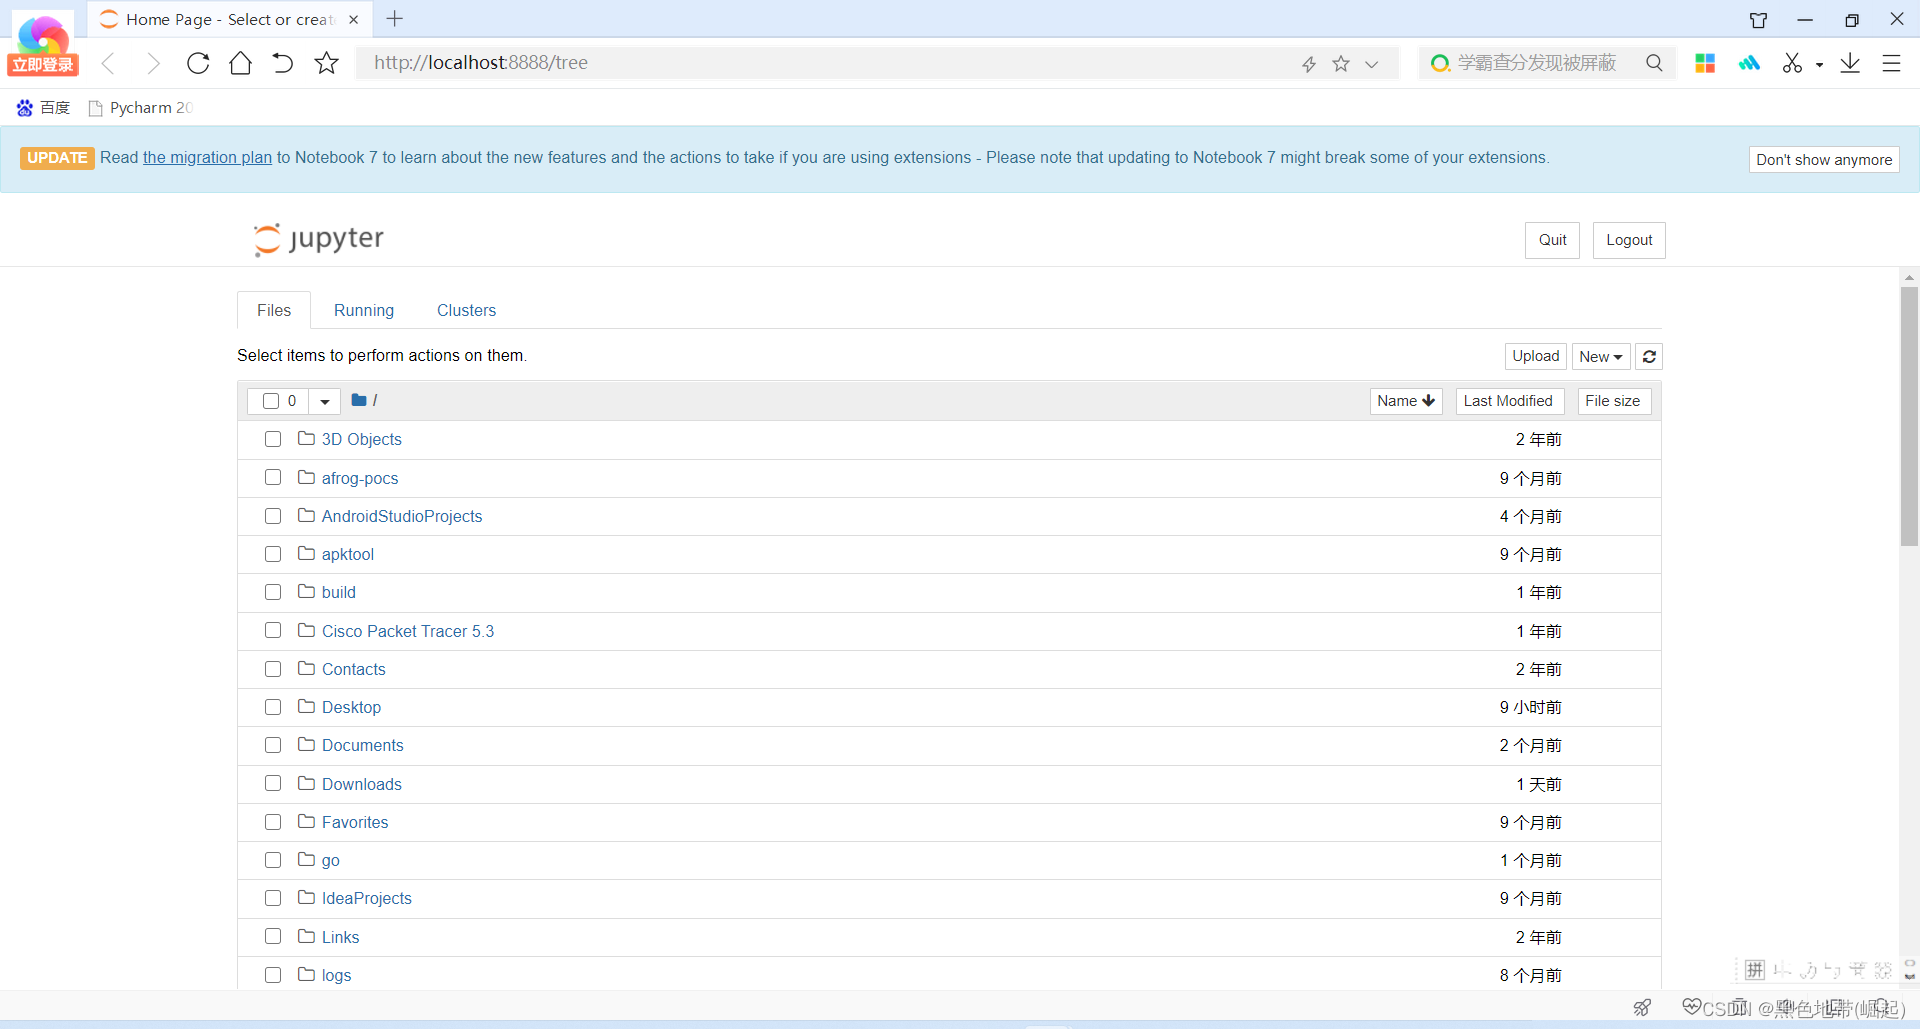Open the Pycharm bookmark

click(141, 107)
